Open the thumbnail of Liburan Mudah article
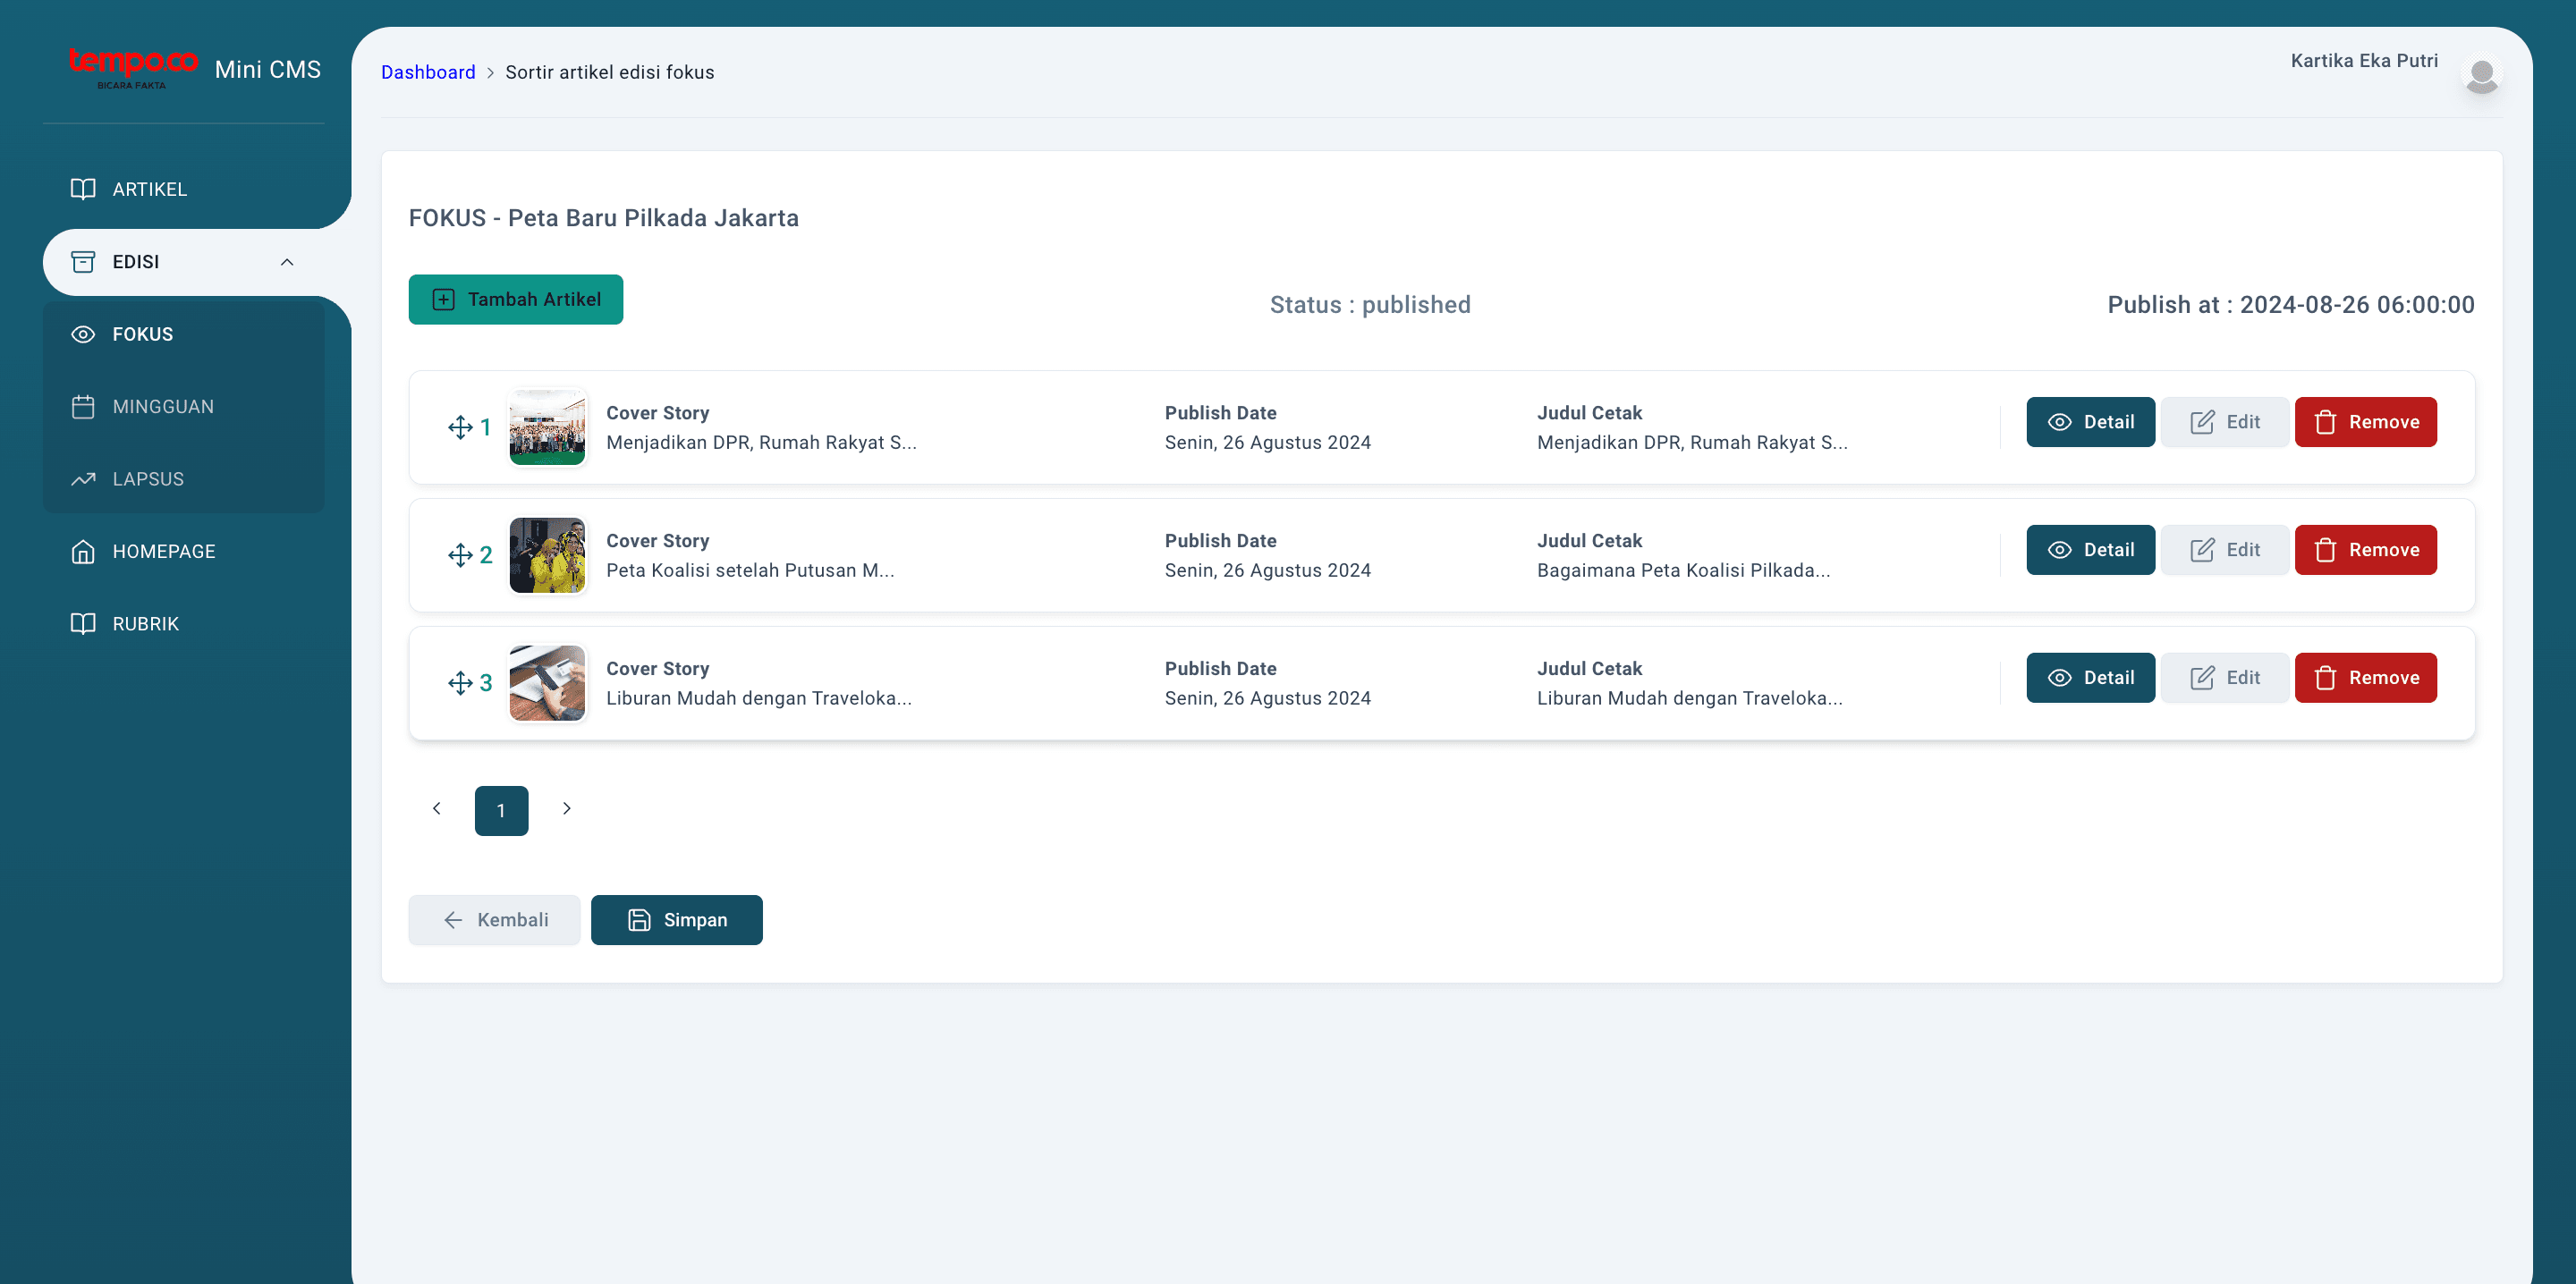 [x=547, y=683]
